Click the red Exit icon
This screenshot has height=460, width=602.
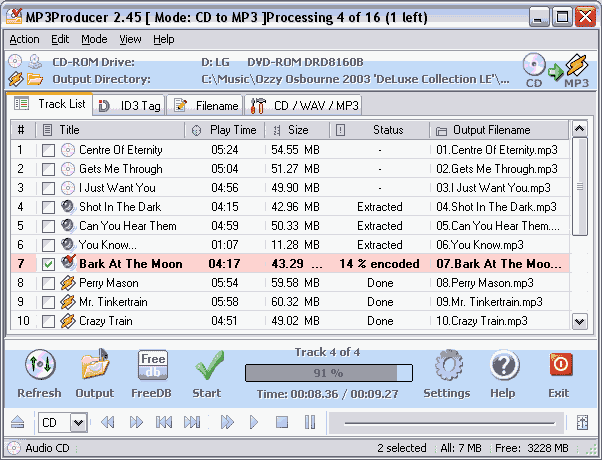pos(561,365)
